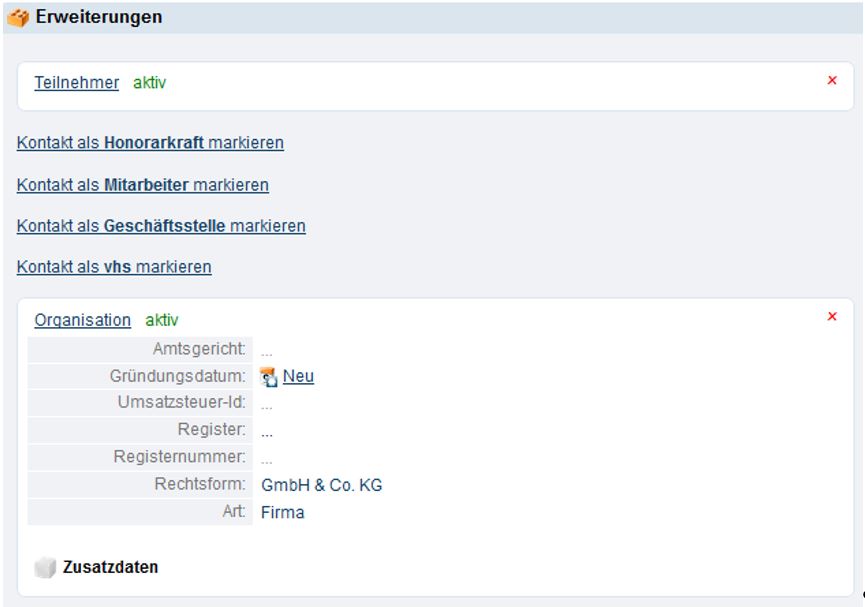Expand the Zusatzdaten section heading
The image size is (865, 607).
[110, 567]
